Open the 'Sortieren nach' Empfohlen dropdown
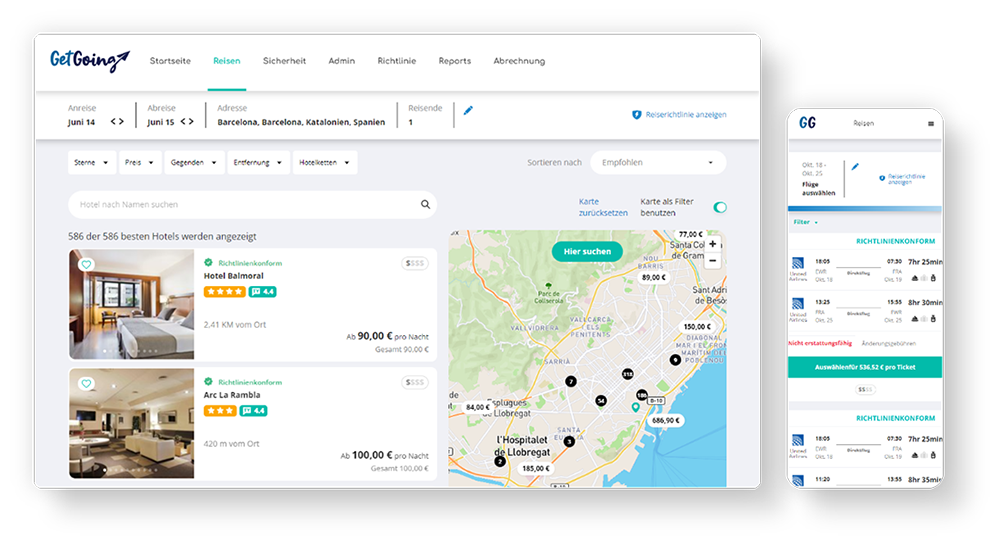 [x=658, y=163]
